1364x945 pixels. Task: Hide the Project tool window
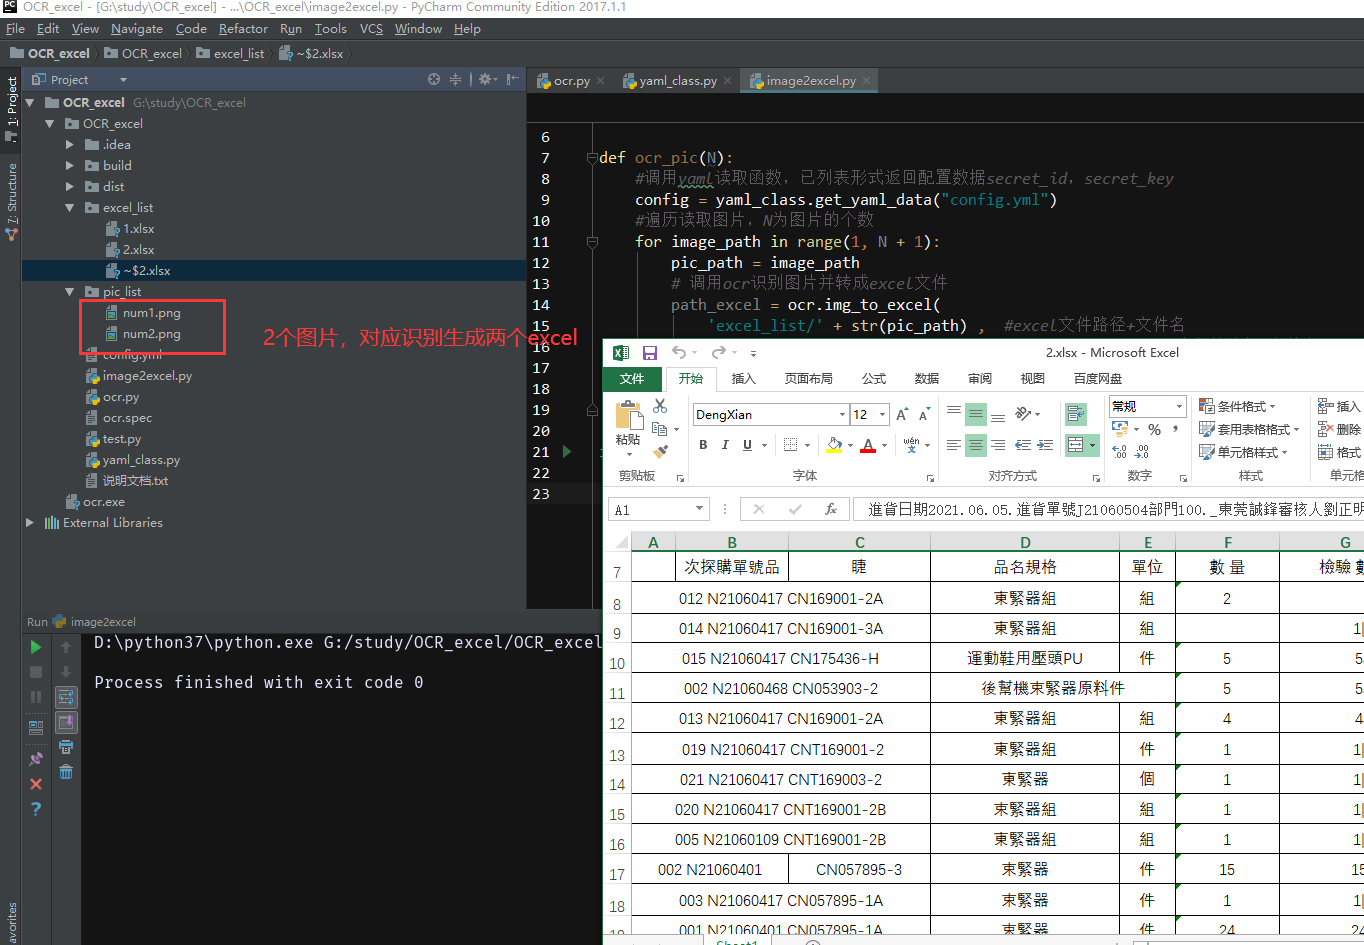click(512, 79)
